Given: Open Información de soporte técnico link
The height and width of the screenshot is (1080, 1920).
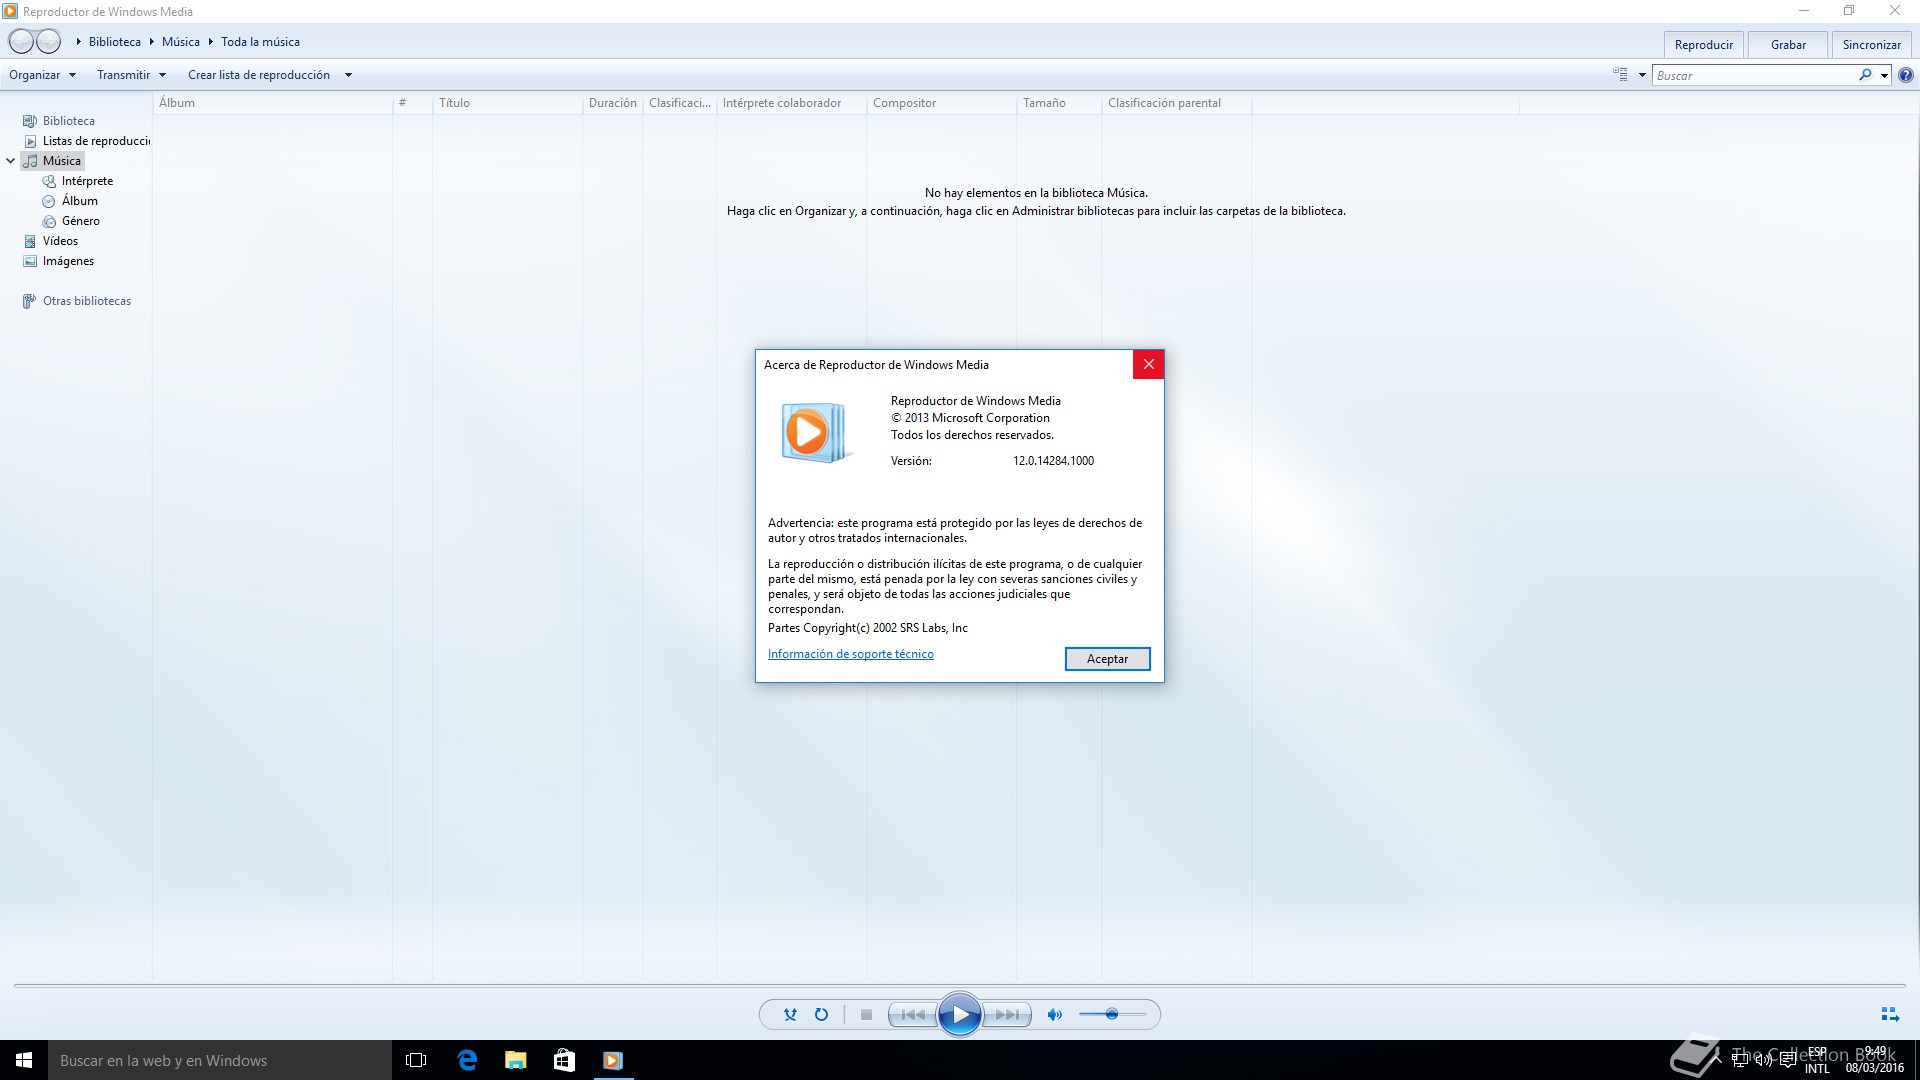Looking at the screenshot, I should point(850,654).
